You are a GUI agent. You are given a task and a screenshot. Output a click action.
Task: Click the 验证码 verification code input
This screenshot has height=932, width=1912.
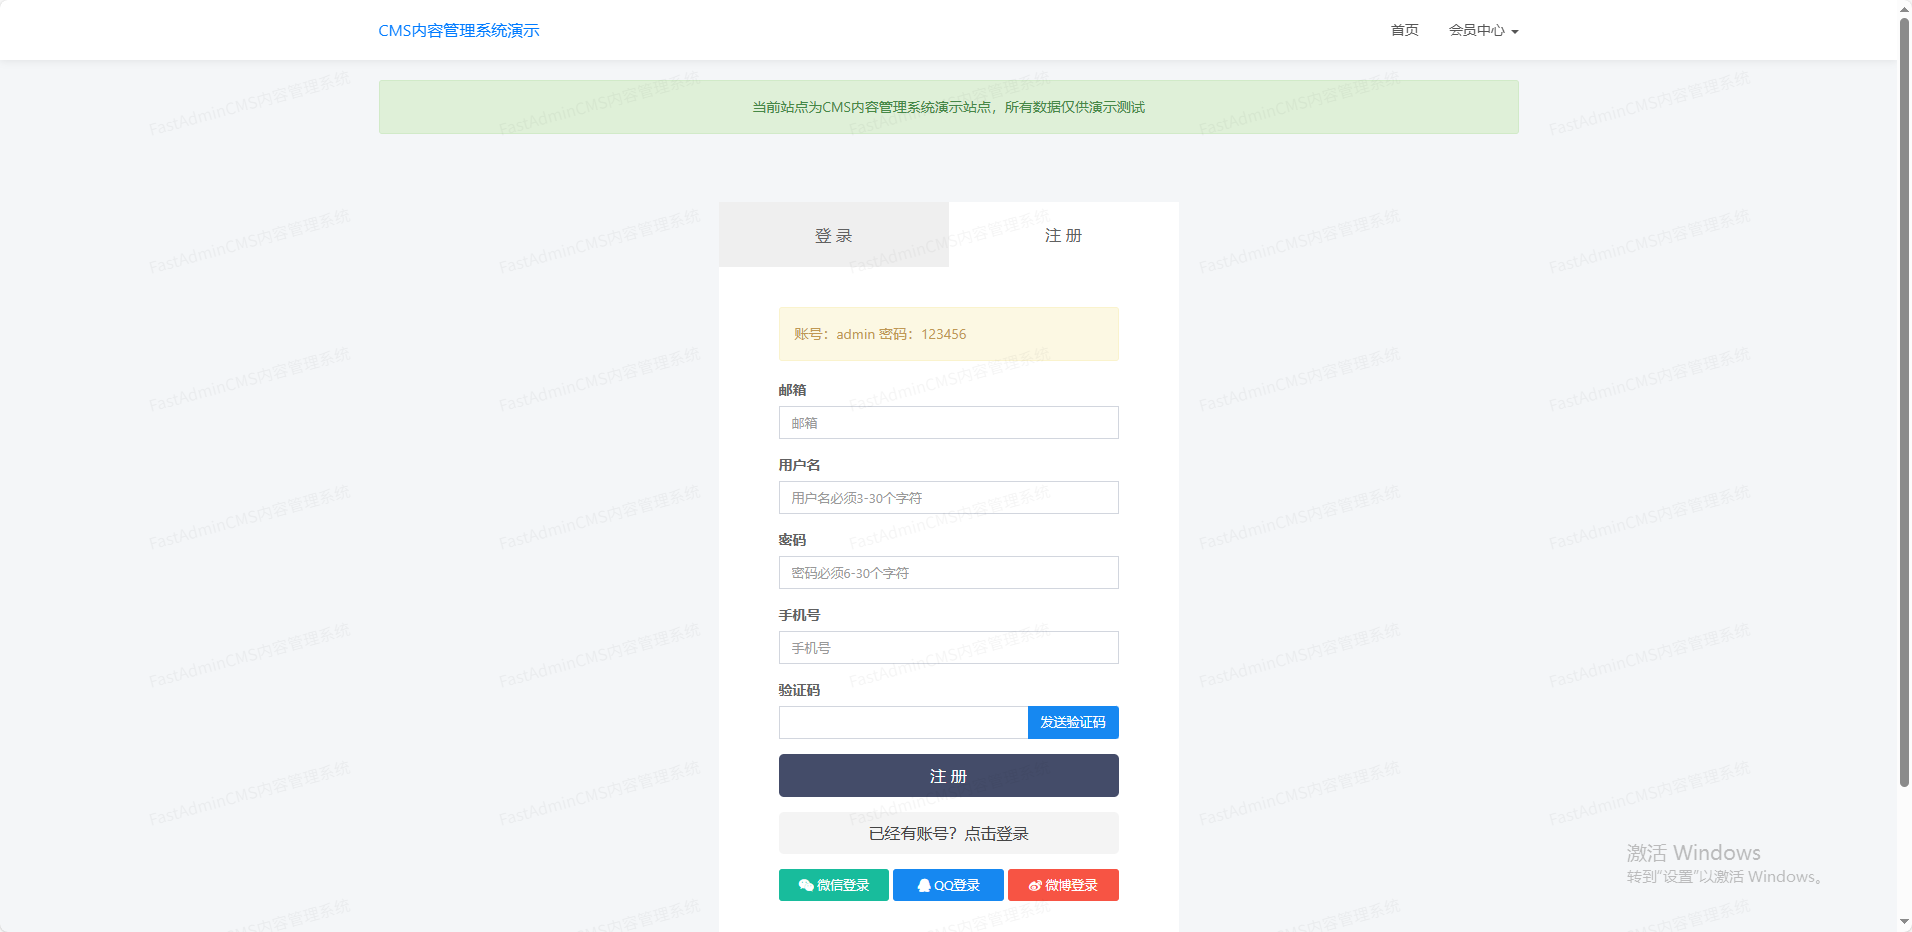point(902,722)
